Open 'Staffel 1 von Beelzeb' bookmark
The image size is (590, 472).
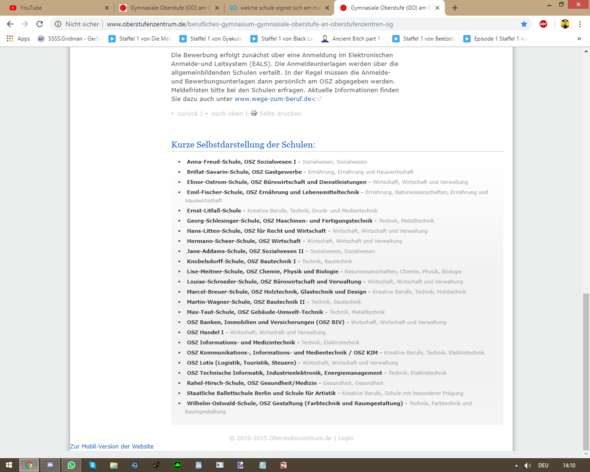click(x=423, y=38)
